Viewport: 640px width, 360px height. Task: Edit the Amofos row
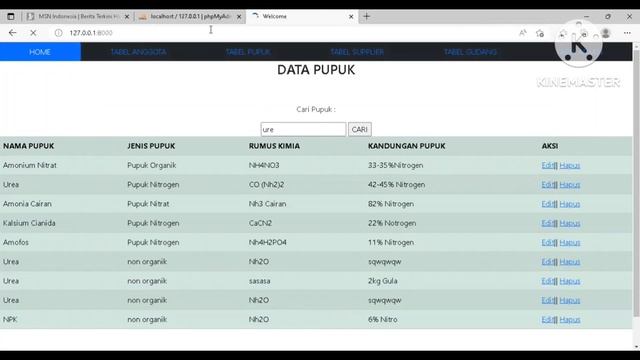548,242
